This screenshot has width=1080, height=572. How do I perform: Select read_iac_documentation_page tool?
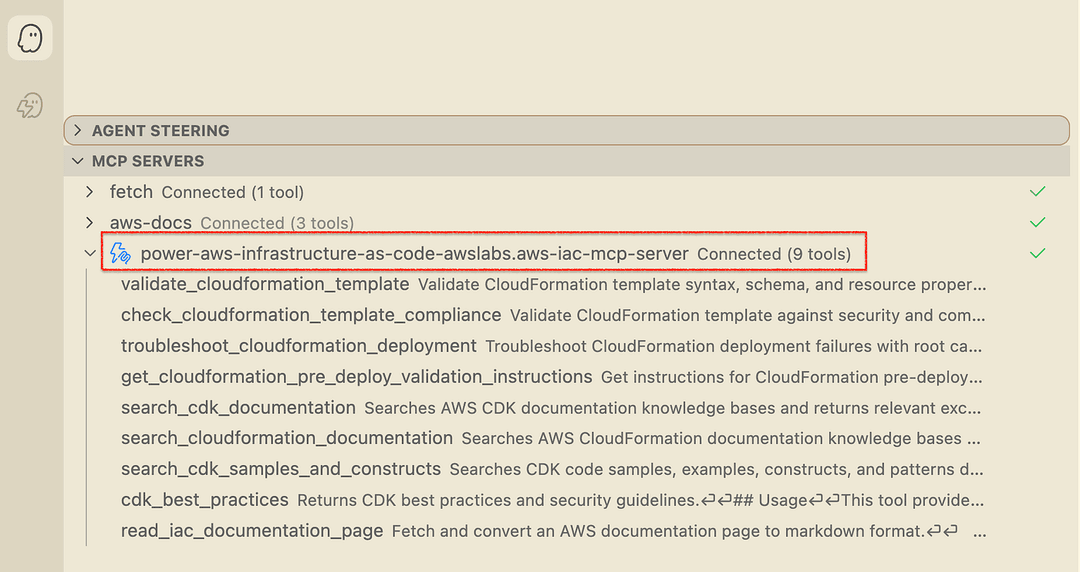[x=252, y=531]
